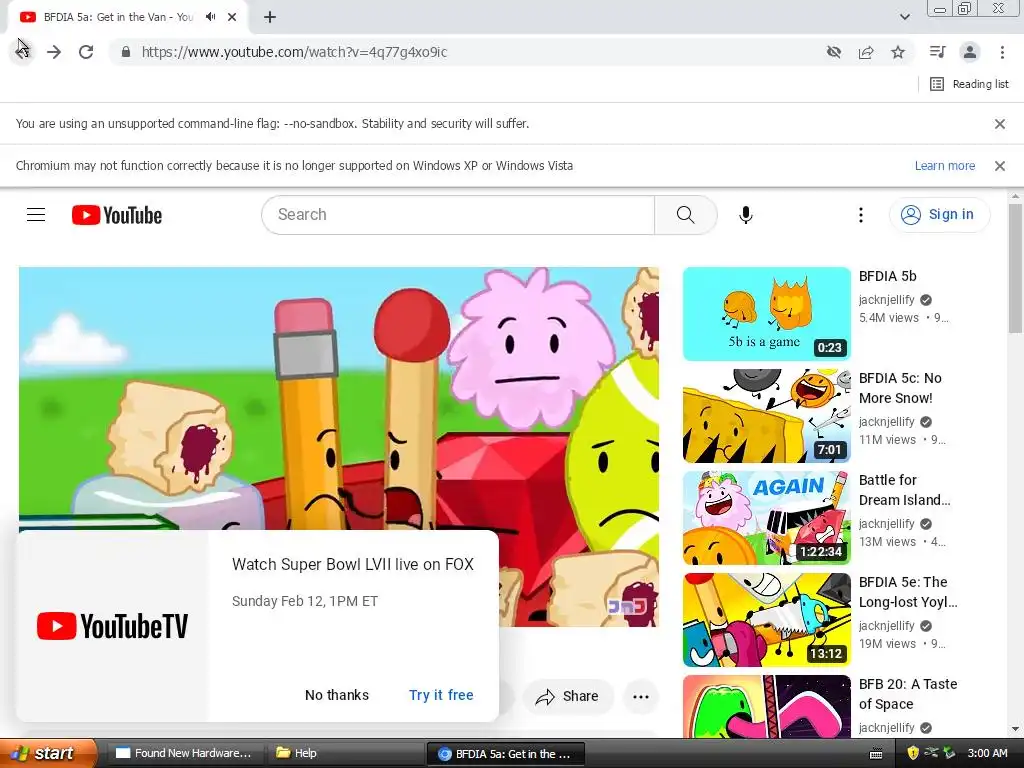1024x768 pixels.
Task: Open BFDIA 5c: No More Snow! thumbnail
Action: [767, 416]
